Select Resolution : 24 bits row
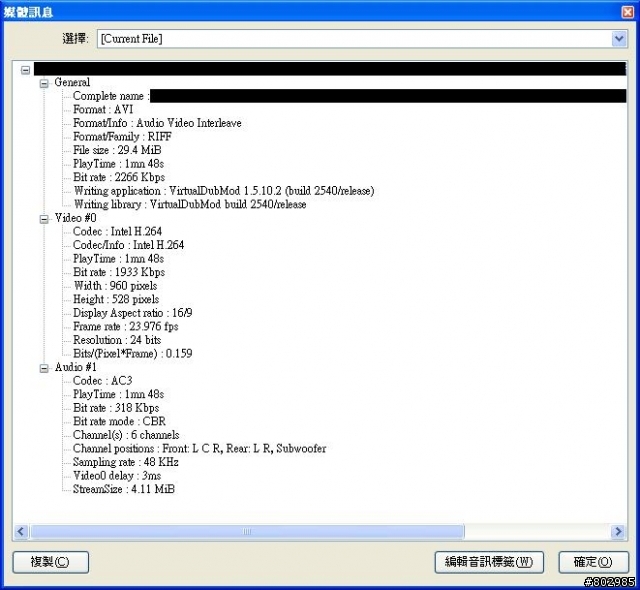640x590 pixels. (117, 340)
